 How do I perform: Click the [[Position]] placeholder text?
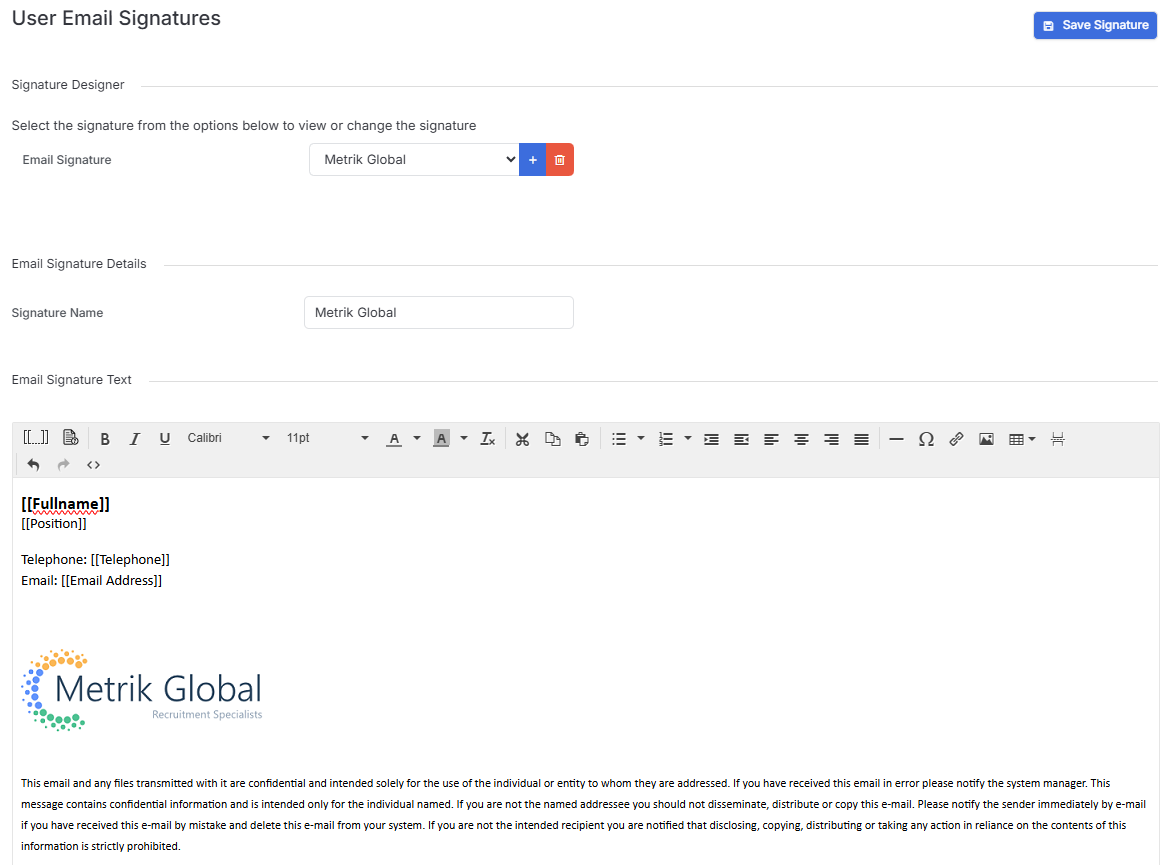[54, 524]
